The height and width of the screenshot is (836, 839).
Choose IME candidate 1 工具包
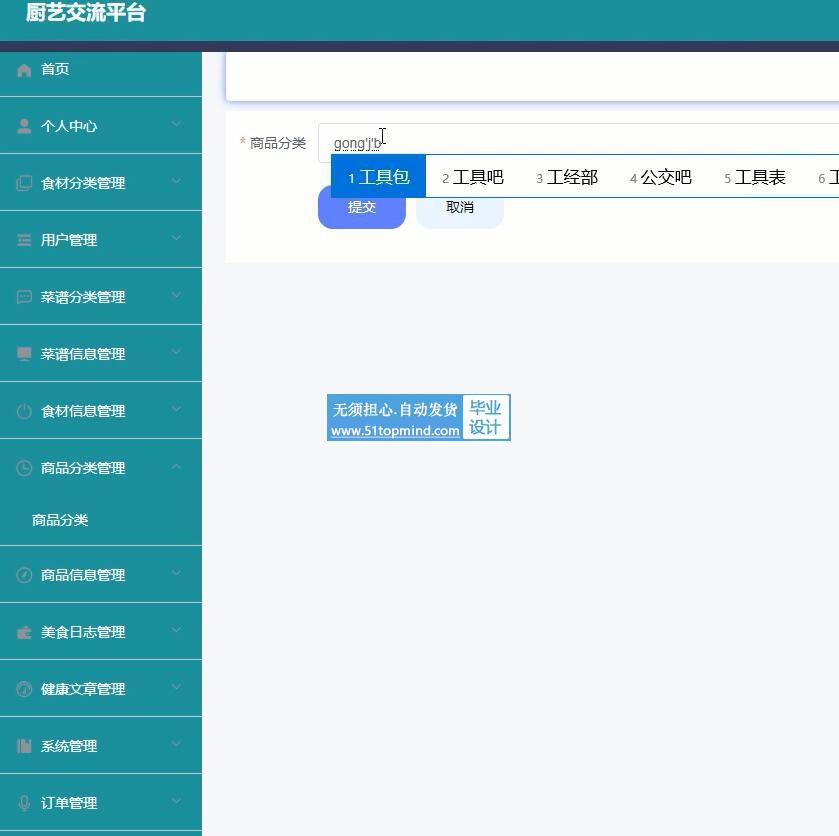(378, 177)
